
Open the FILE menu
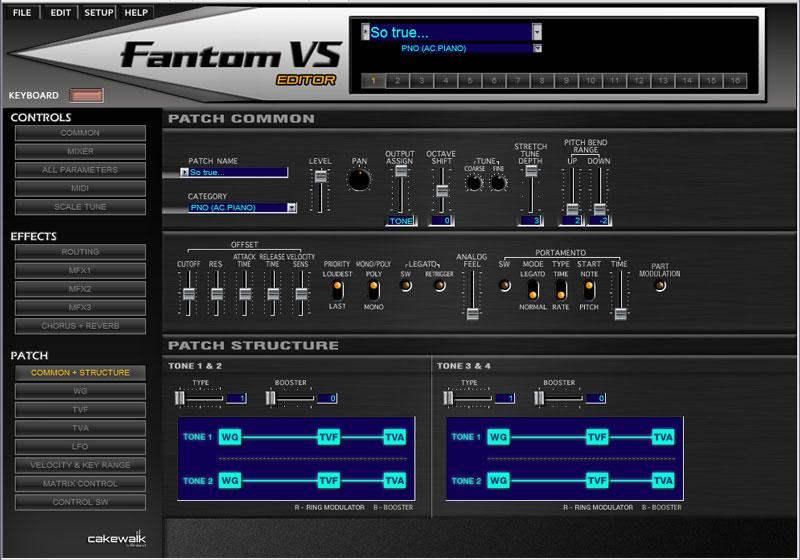[x=22, y=12]
